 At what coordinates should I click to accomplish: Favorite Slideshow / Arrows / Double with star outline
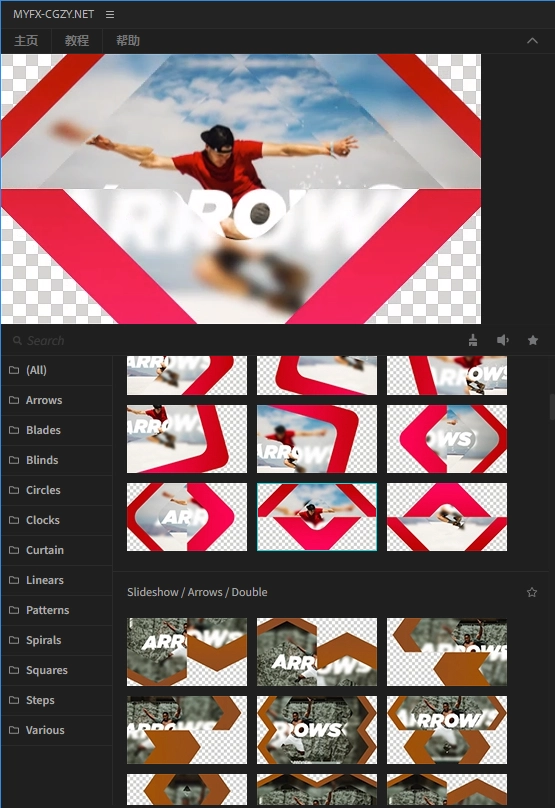pos(532,592)
